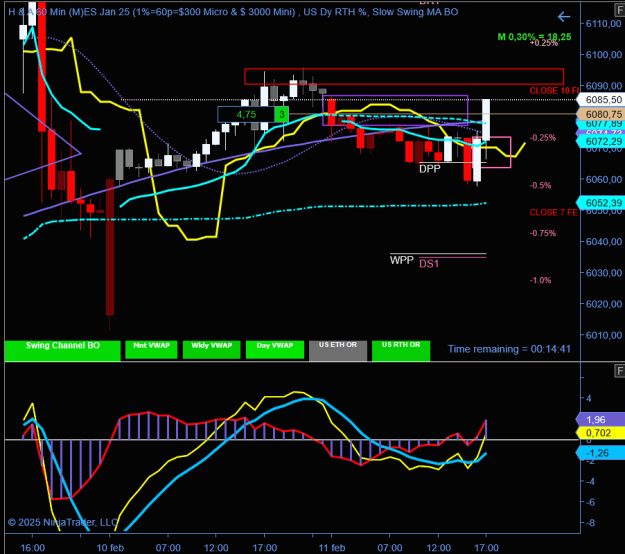Click the 6052,39 cyan price marker
625x554 pixels.
(602, 203)
